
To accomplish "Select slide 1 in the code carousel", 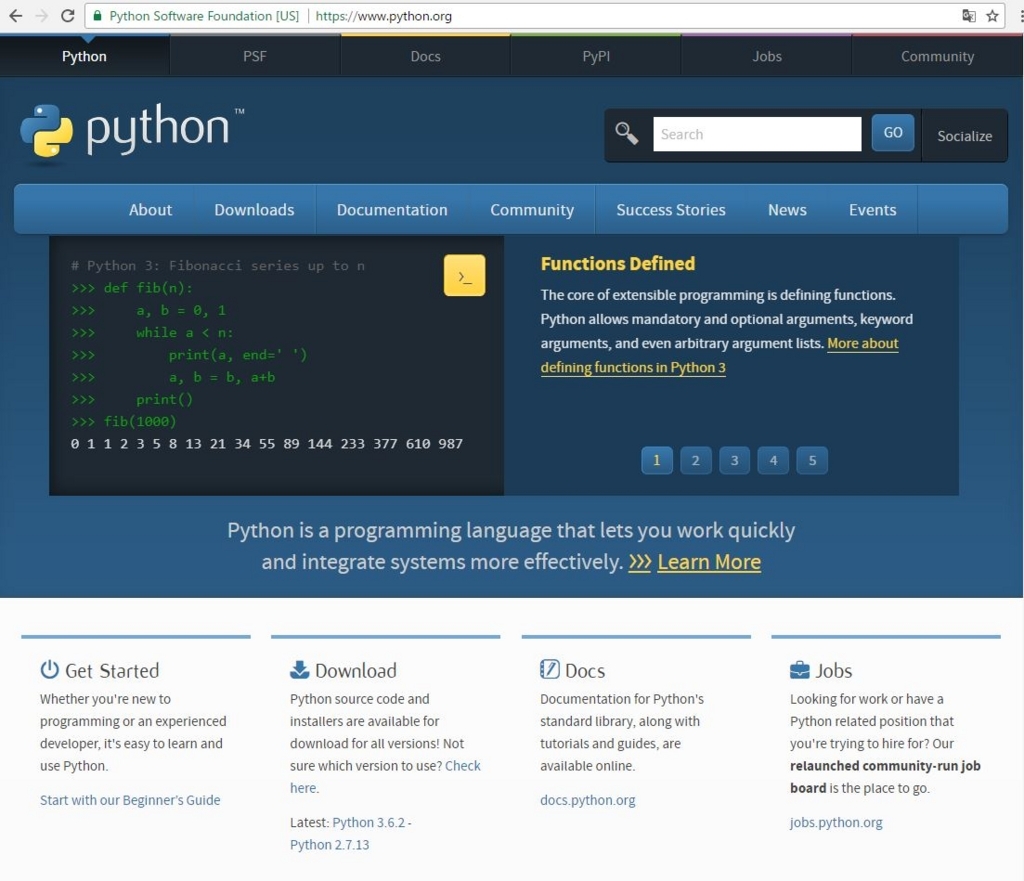I will (x=657, y=460).
